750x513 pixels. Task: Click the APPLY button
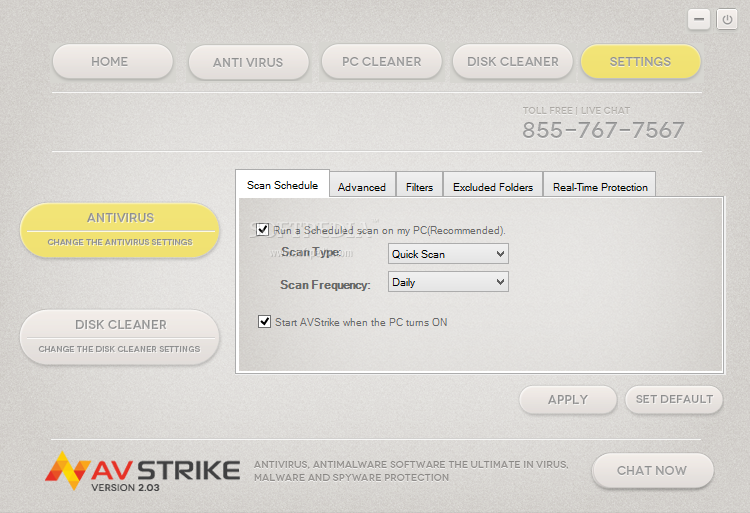568,400
